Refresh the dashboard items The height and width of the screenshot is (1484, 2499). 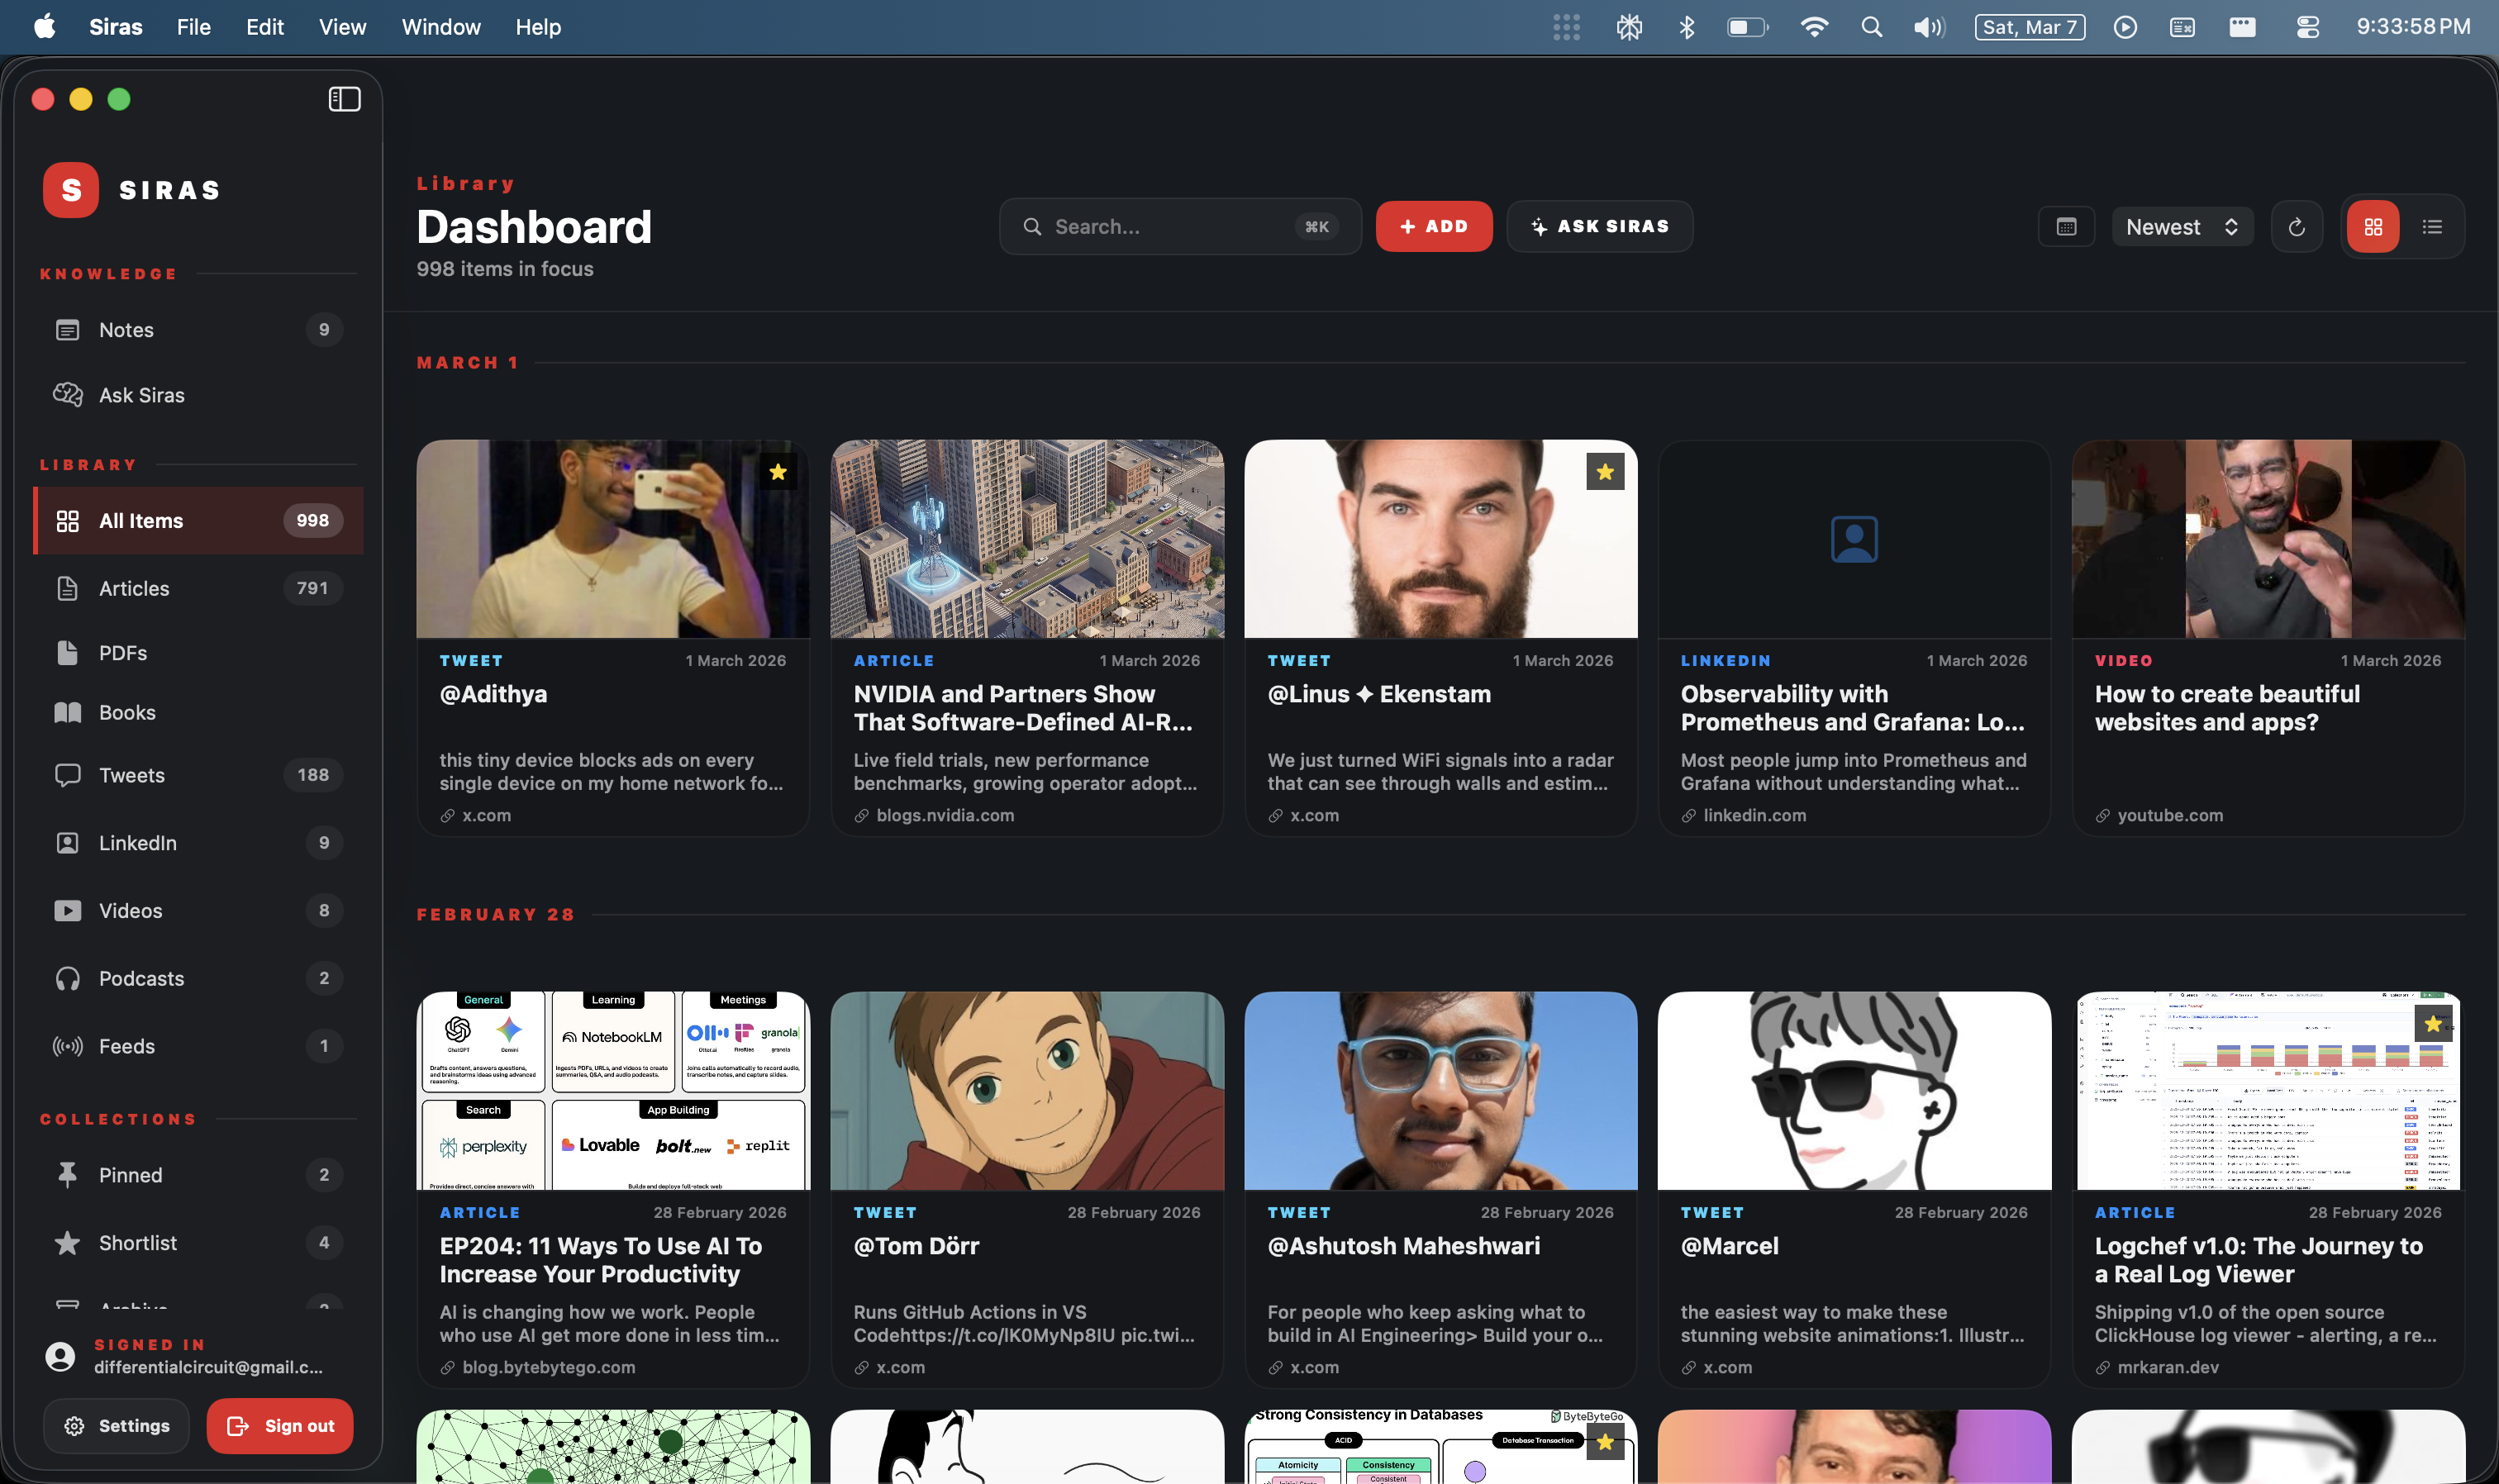[x=2297, y=226]
